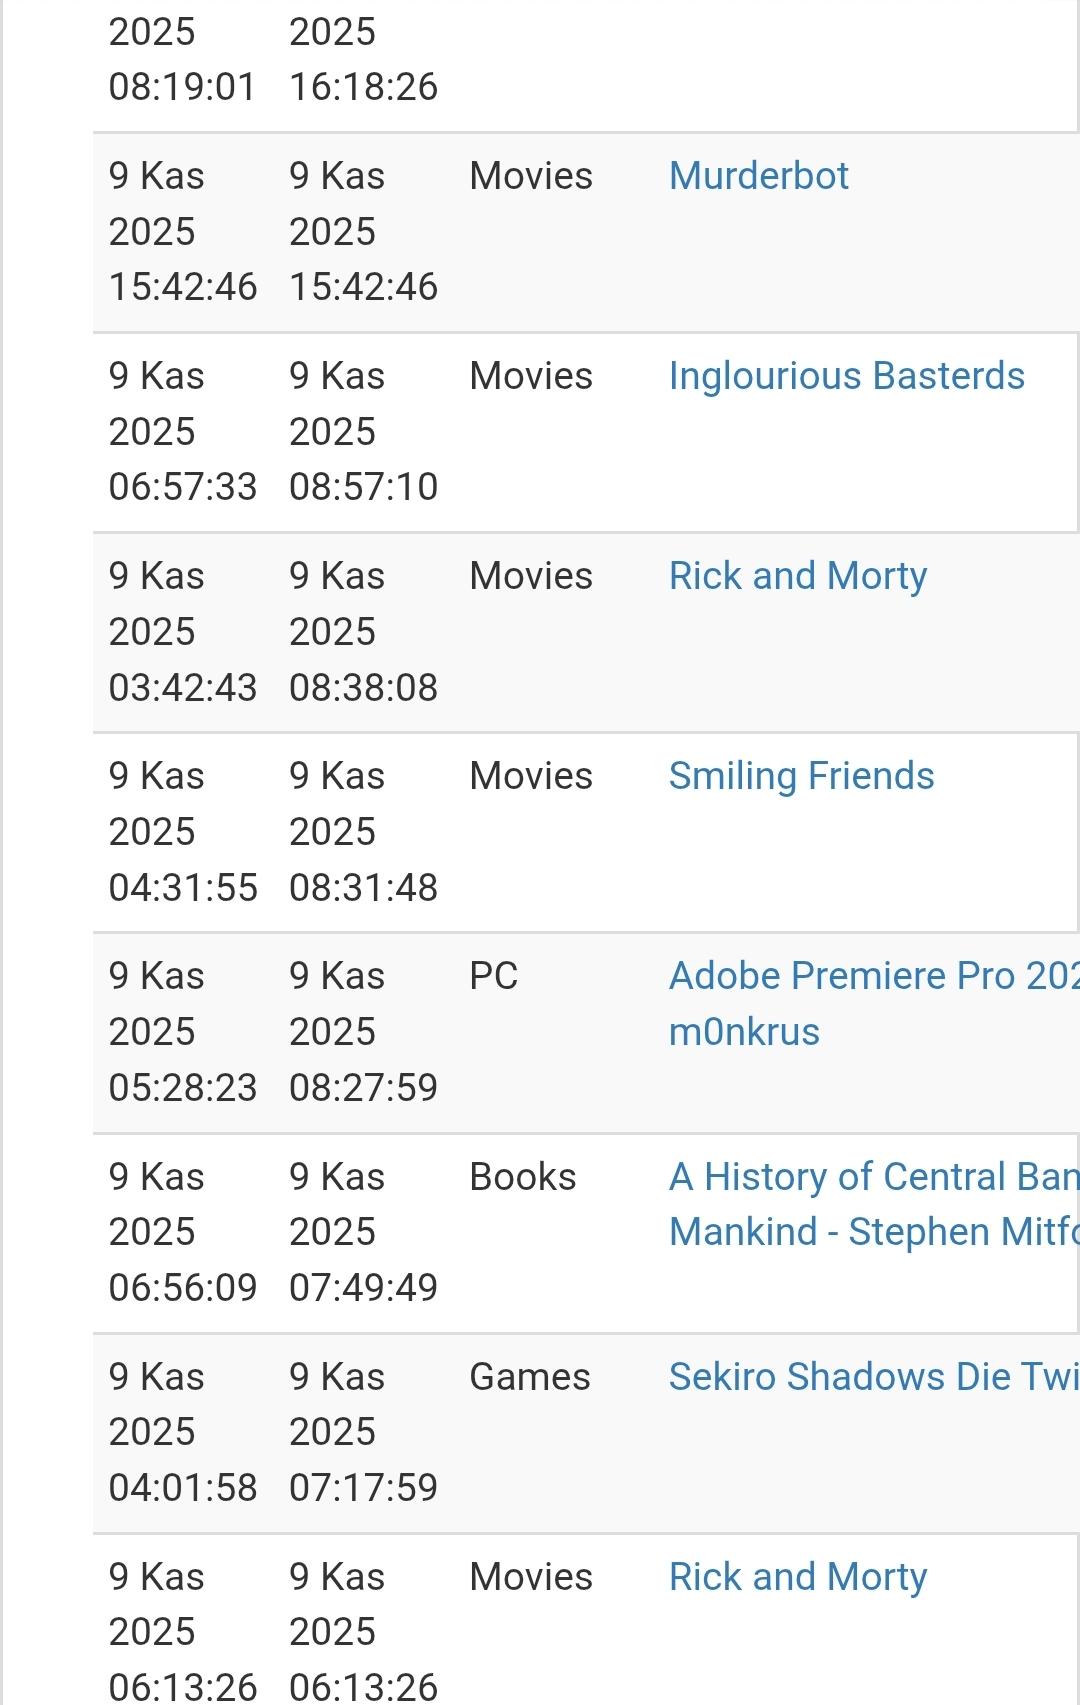Click the Games category cell
This screenshot has width=1080, height=1705.
pyautogui.click(x=529, y=1377)
